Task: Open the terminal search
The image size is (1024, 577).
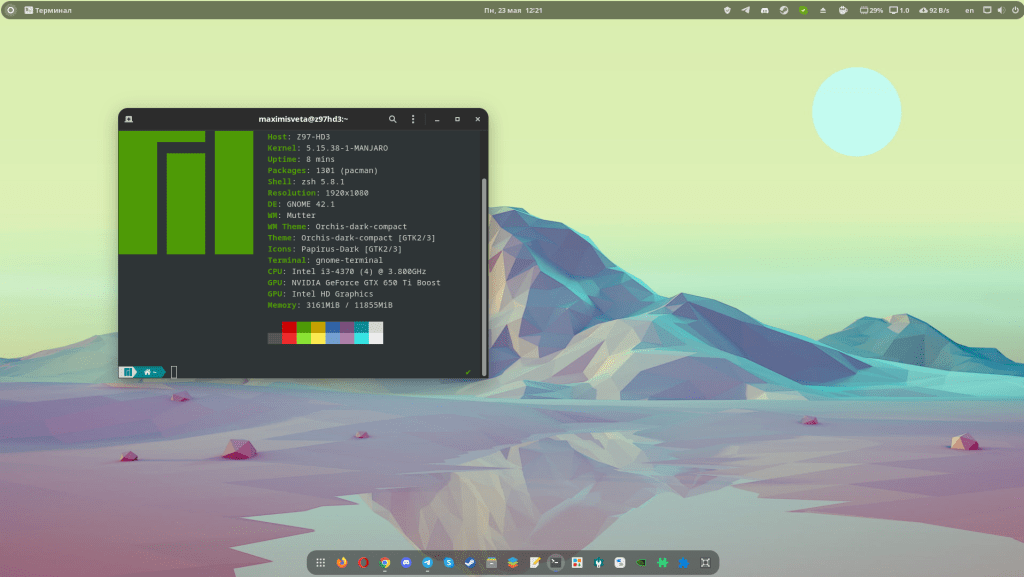Action: pyautogui.click(x=393, y=119)
